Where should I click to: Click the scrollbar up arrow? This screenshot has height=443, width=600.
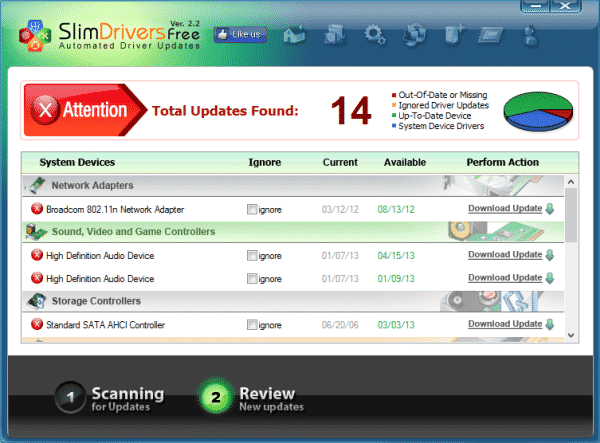(571, 182)
